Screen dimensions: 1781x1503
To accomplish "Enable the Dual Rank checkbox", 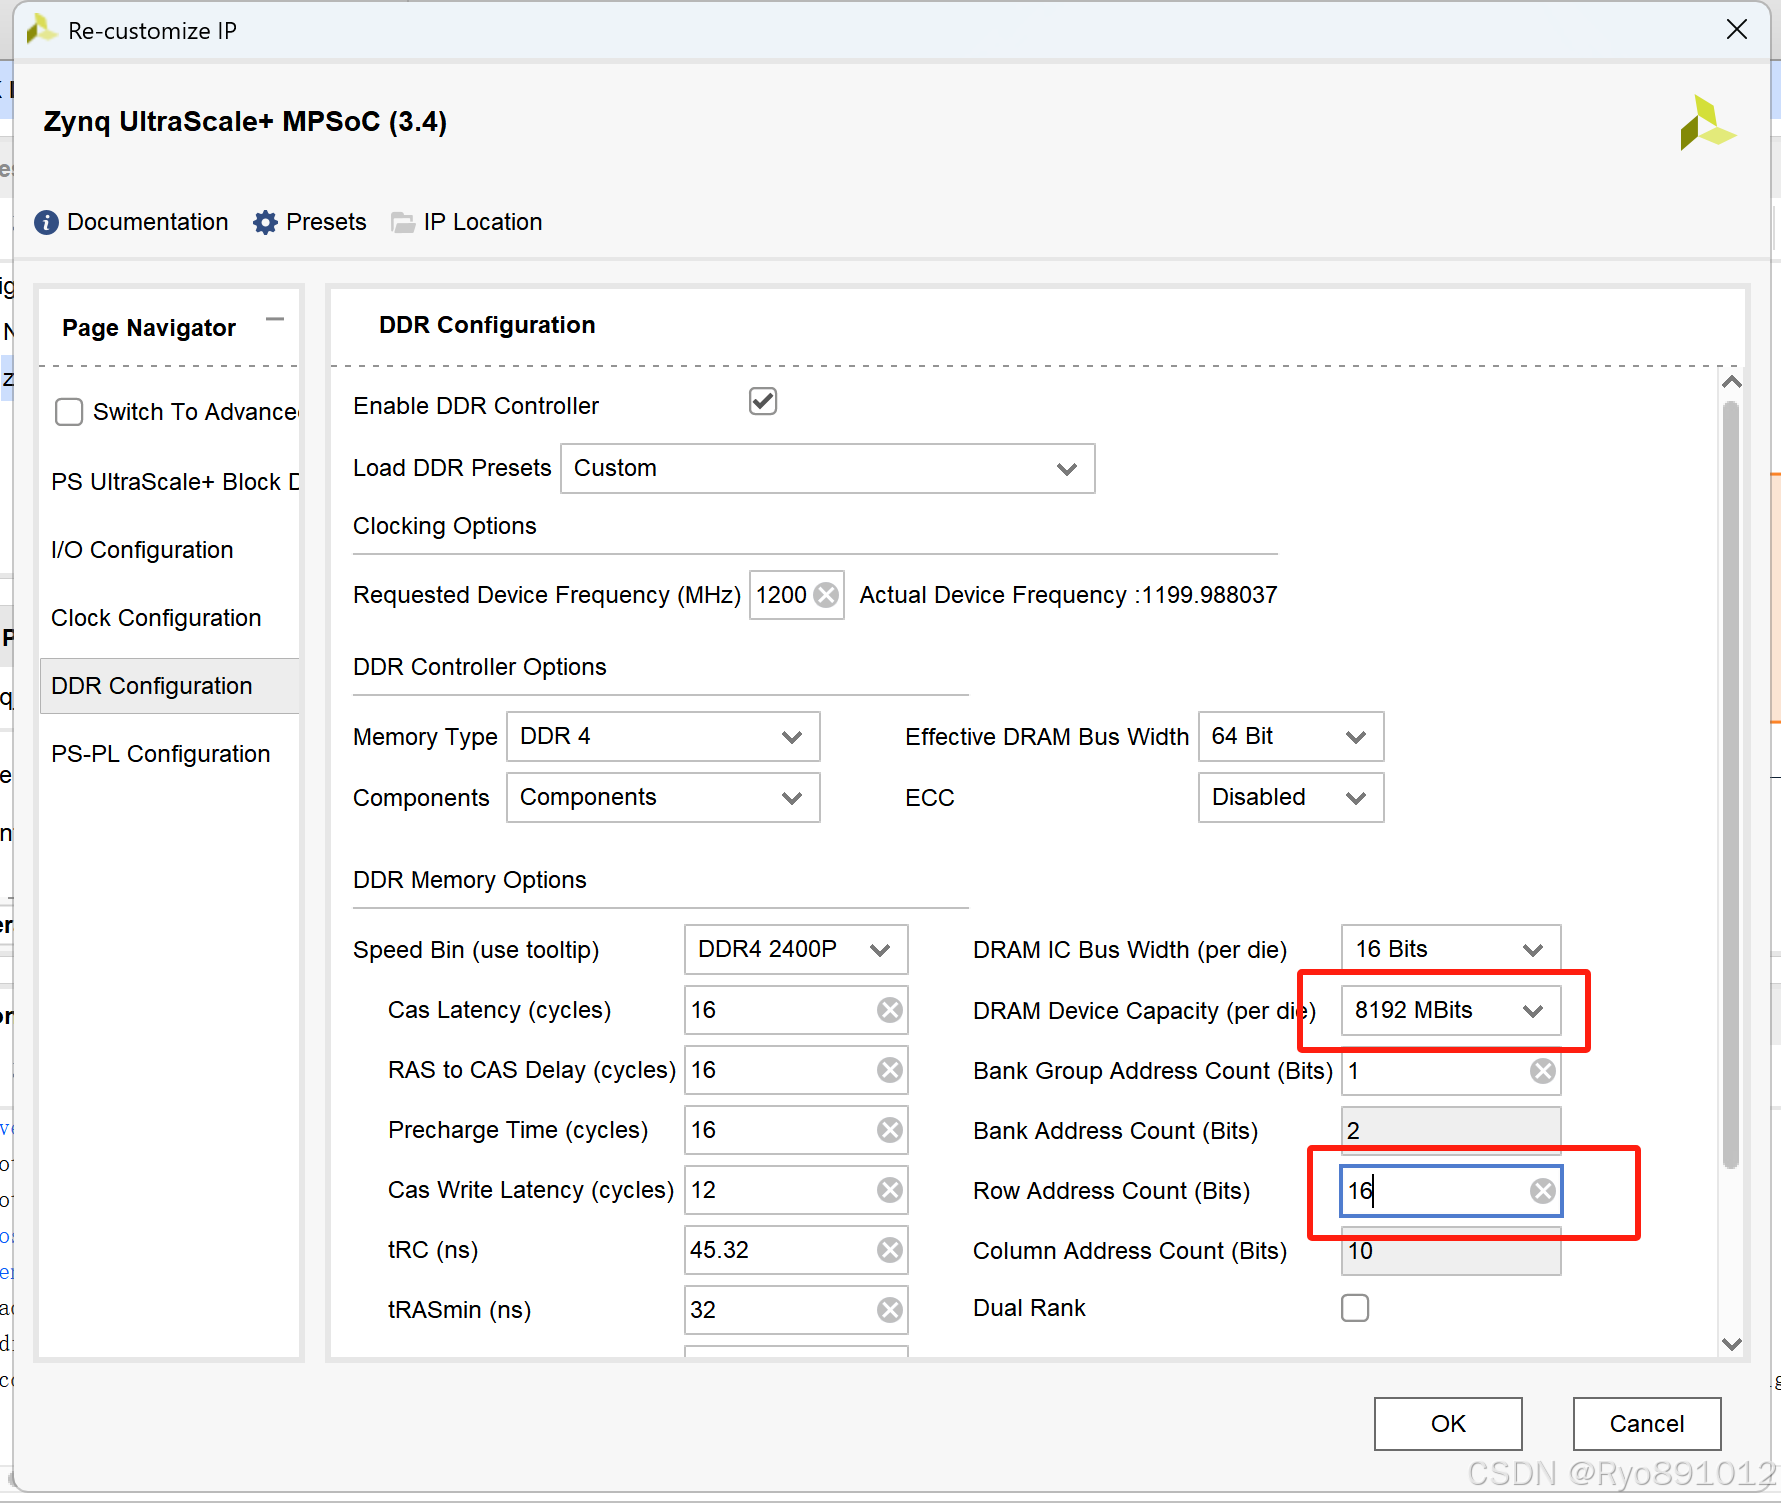I will [1355, 1308].
